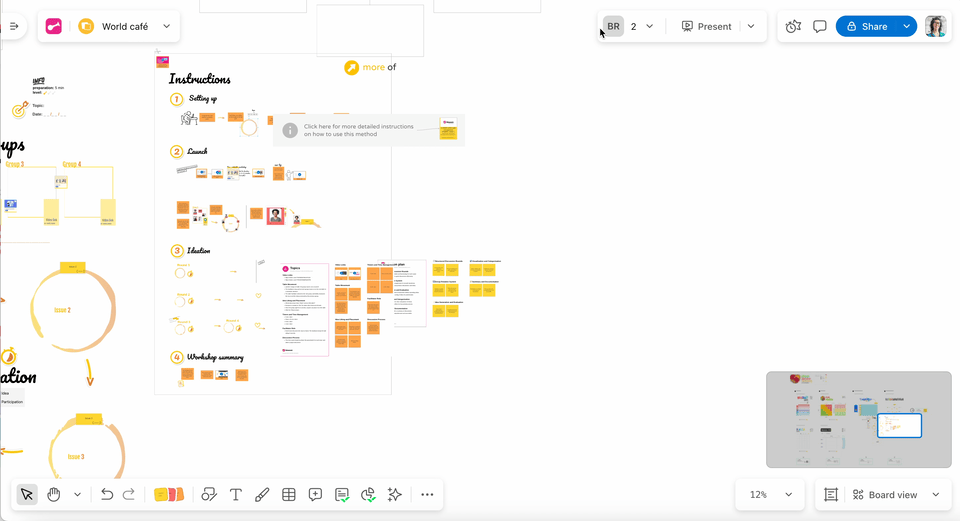Undo the last action
This screenshot has height=521, width=960.
[x=107, y=494]
